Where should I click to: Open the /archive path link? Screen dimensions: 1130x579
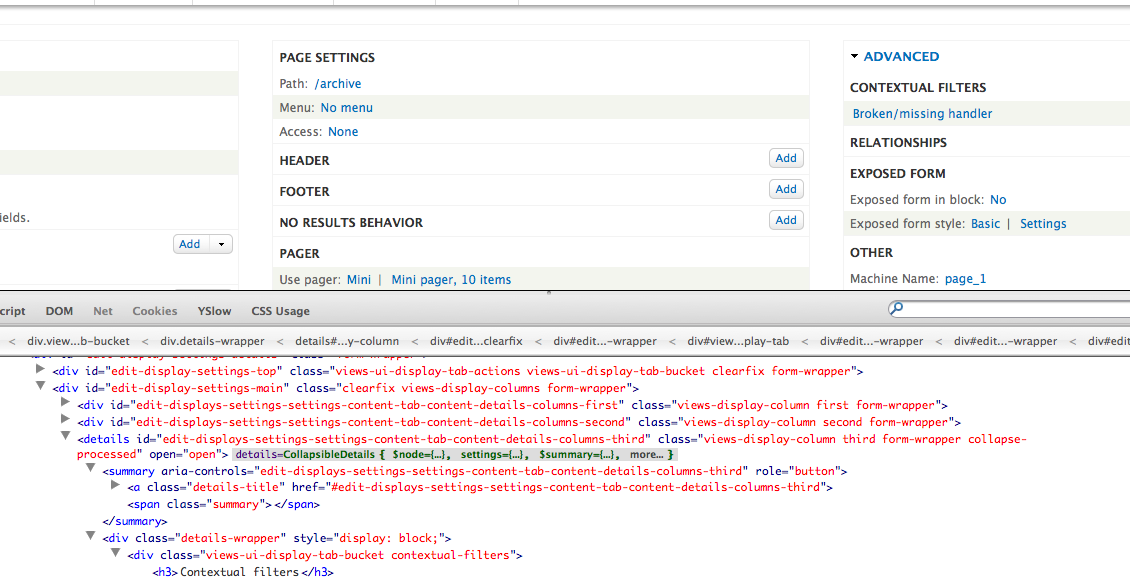point(338,84)
